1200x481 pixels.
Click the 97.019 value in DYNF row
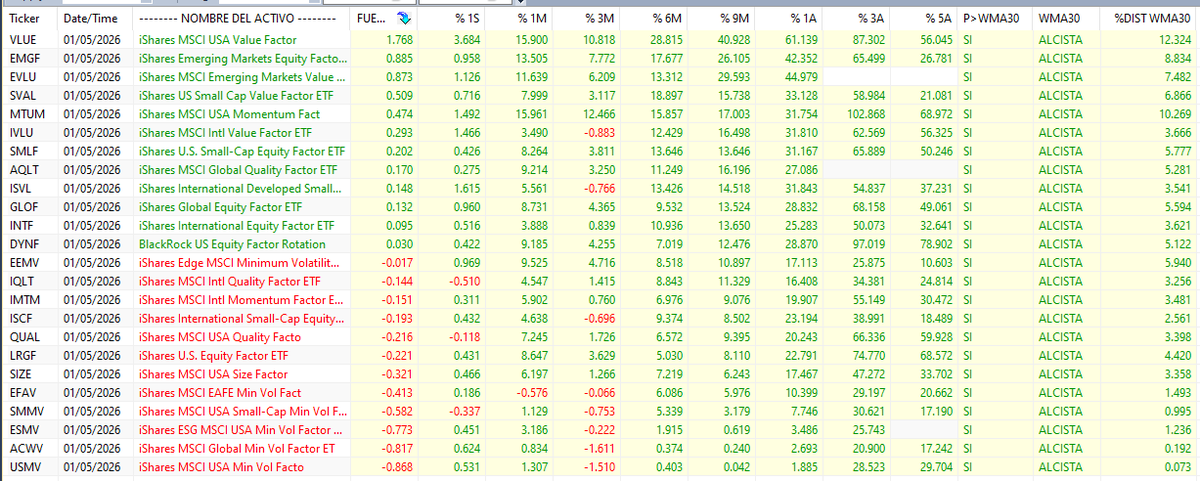click(869, 244)
